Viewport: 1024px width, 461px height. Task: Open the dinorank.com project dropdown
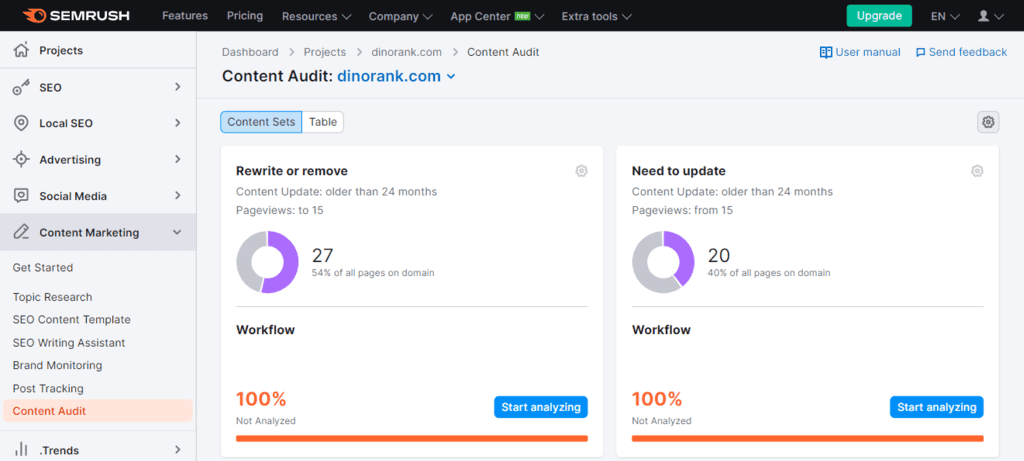[x=396, y=76]
